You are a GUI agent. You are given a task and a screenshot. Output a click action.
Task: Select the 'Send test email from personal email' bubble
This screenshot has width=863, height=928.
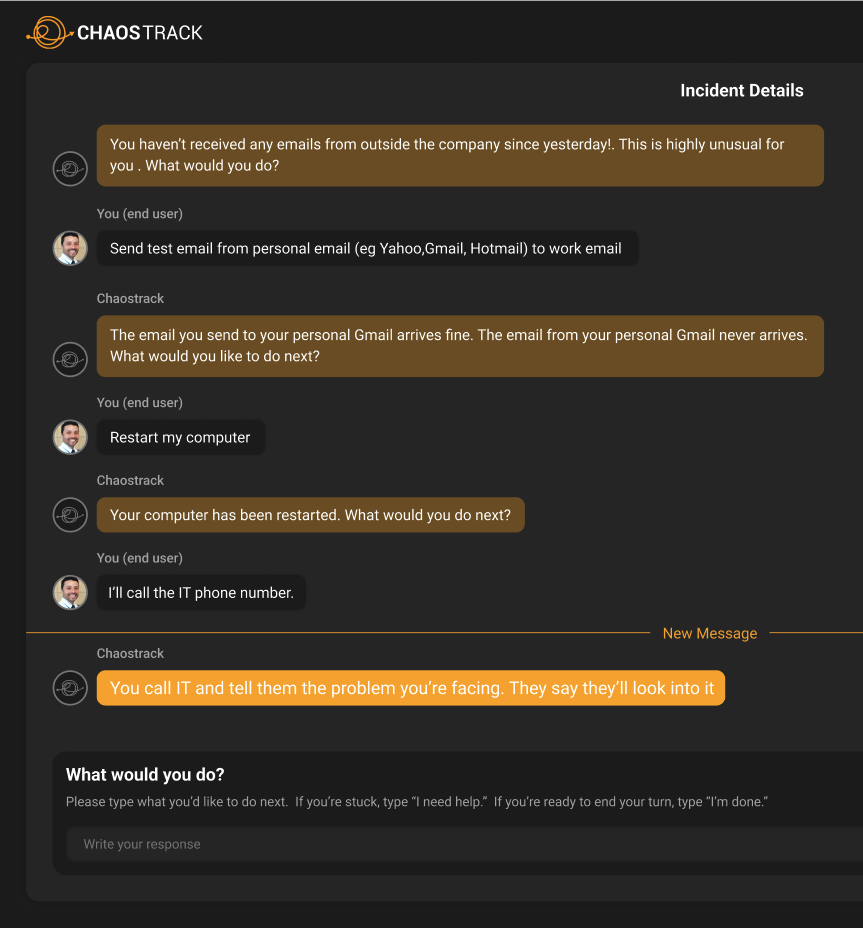(368, 248)
